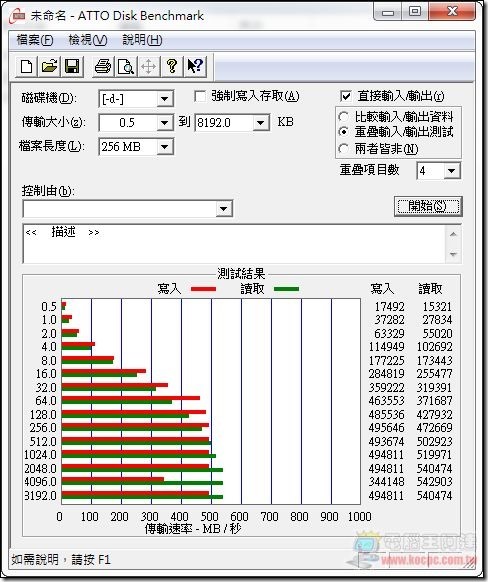Open About via question mark icon
Viewport: 488px width, 582px height.
[172, 66]
